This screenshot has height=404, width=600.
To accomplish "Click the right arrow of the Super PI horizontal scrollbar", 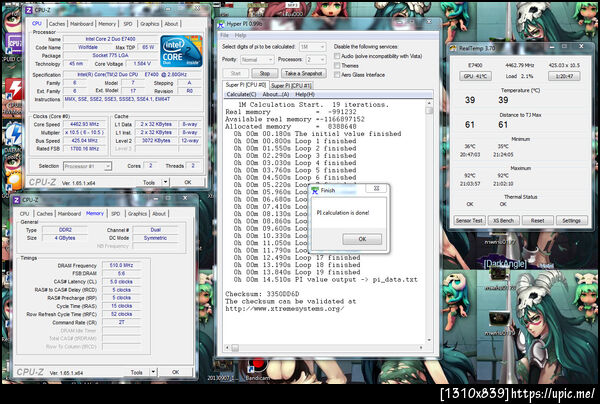I will 421,347.
